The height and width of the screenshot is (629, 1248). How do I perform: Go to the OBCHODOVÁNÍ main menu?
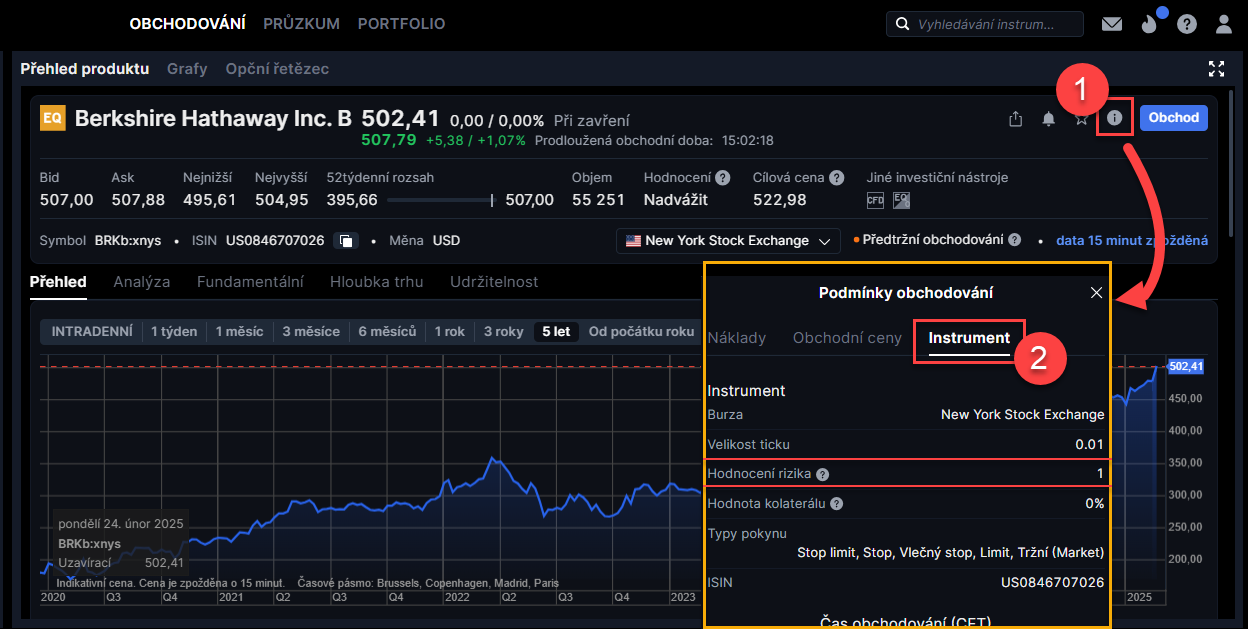tap(188, 24)
